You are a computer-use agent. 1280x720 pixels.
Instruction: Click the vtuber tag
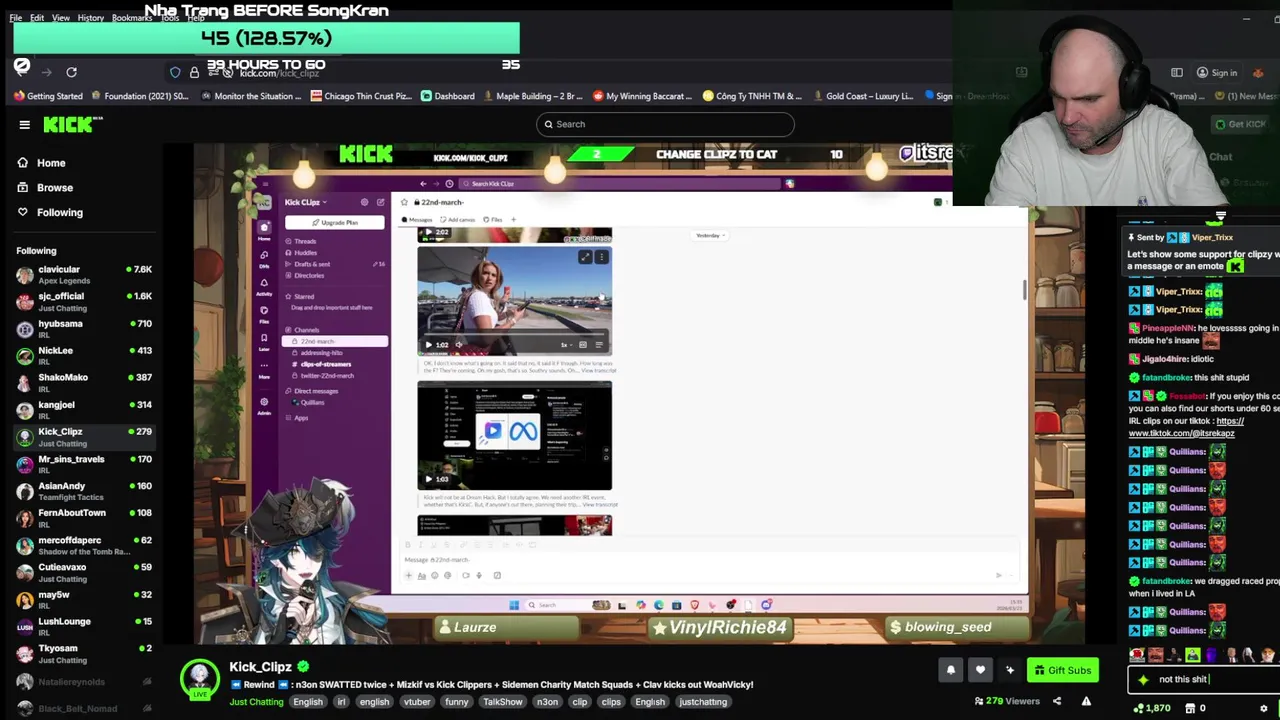point(417,702)
